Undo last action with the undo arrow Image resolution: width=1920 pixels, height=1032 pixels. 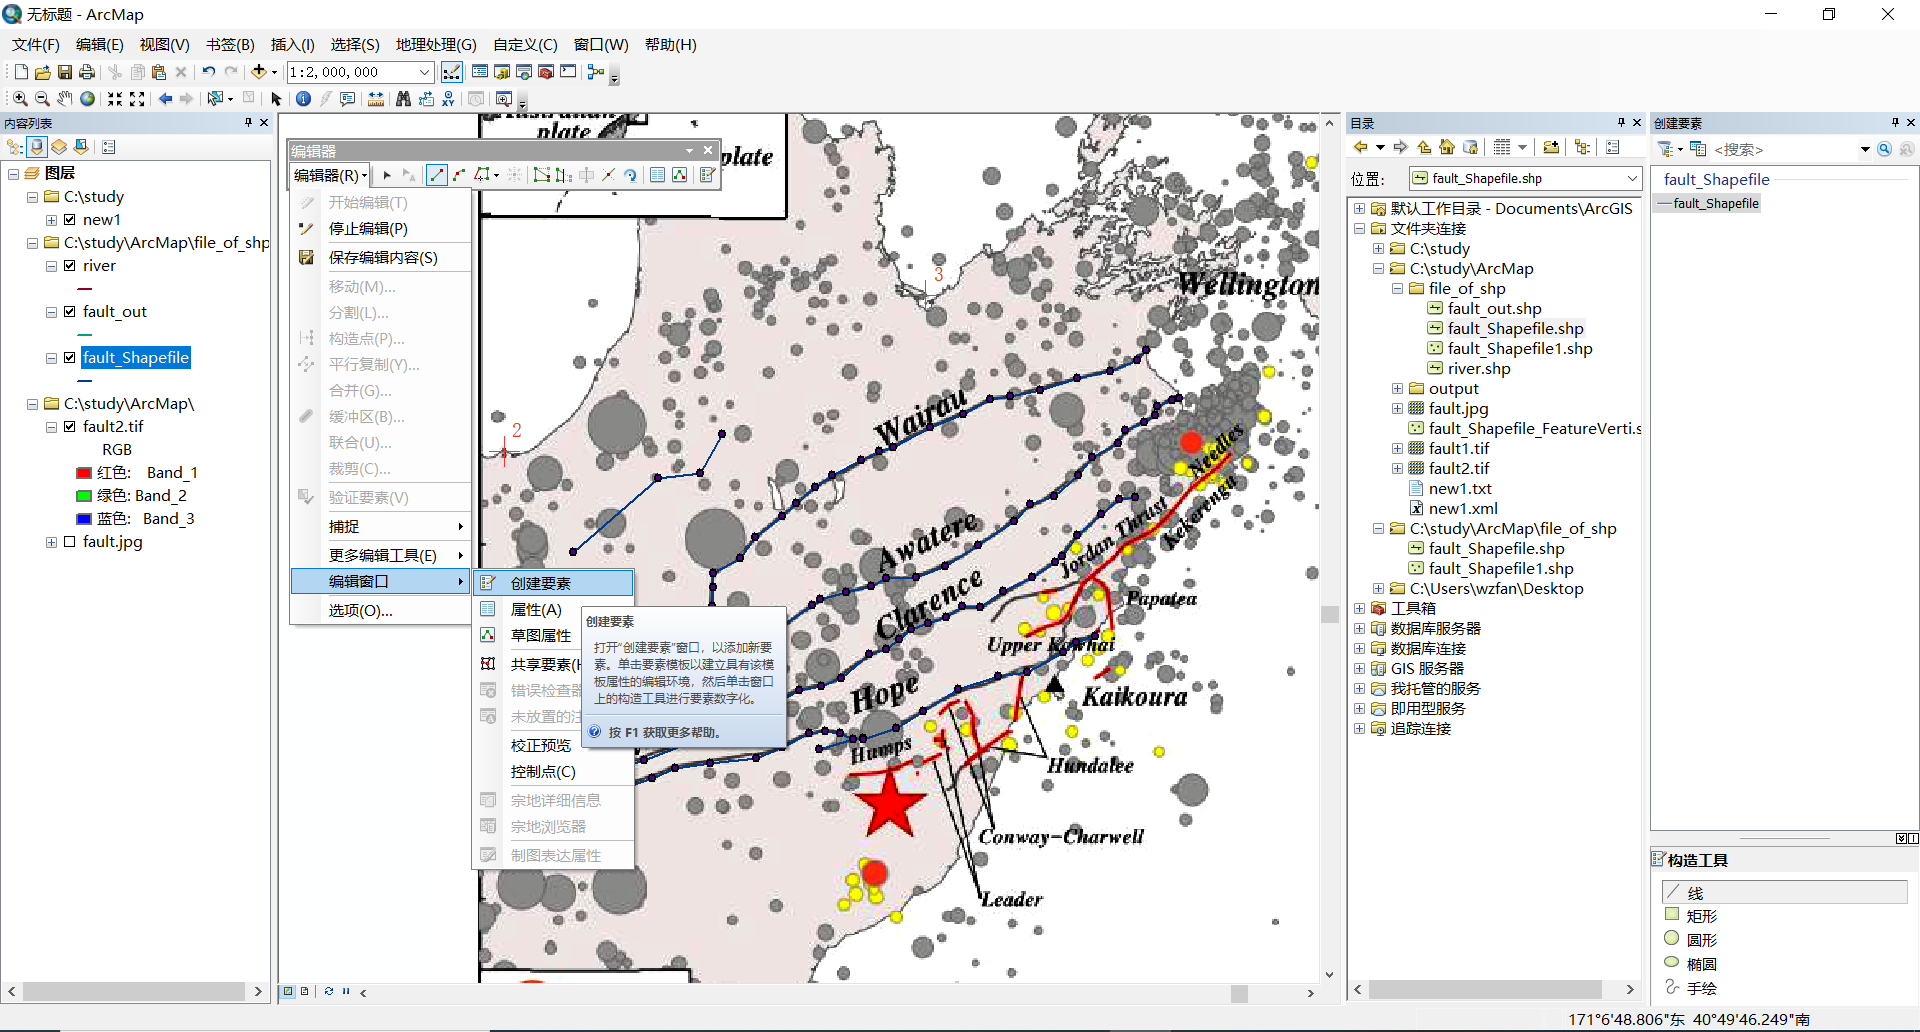[208, 72]
